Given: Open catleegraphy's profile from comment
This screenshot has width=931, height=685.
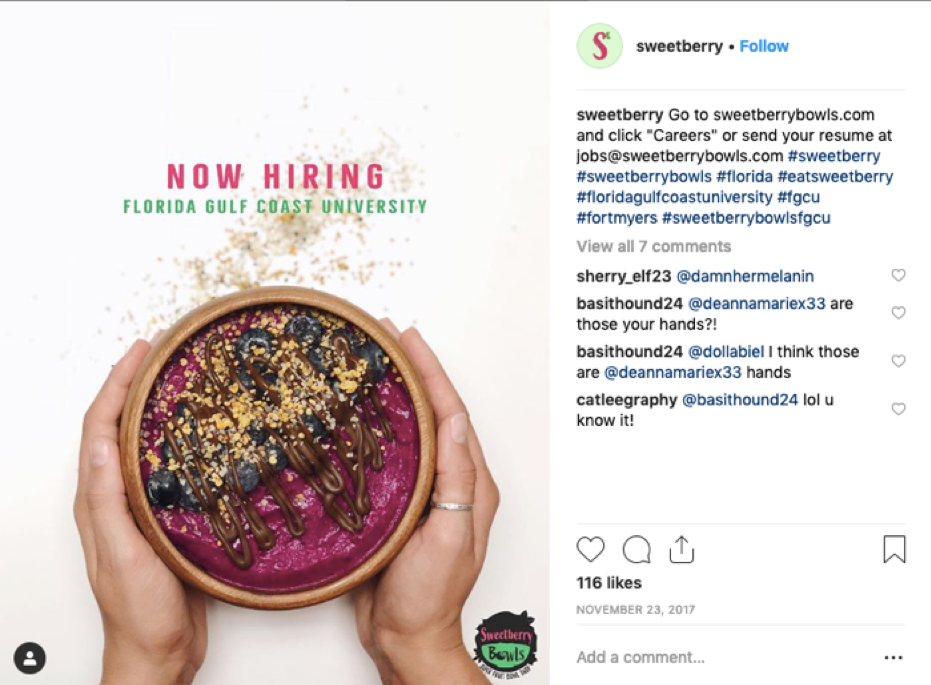Looking at the screenshot, I should click(626, 400).
